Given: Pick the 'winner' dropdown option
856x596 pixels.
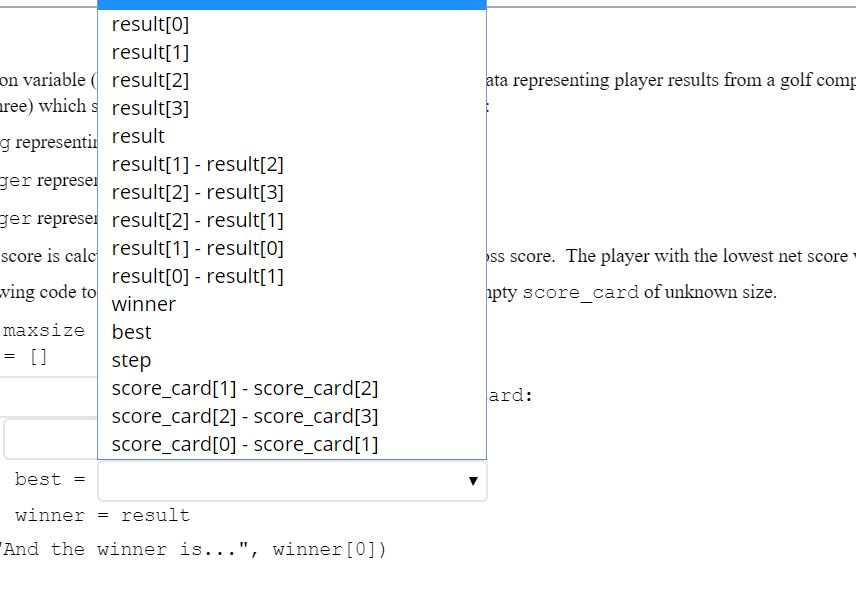Looking at the screenshot, I should [292, 304].
